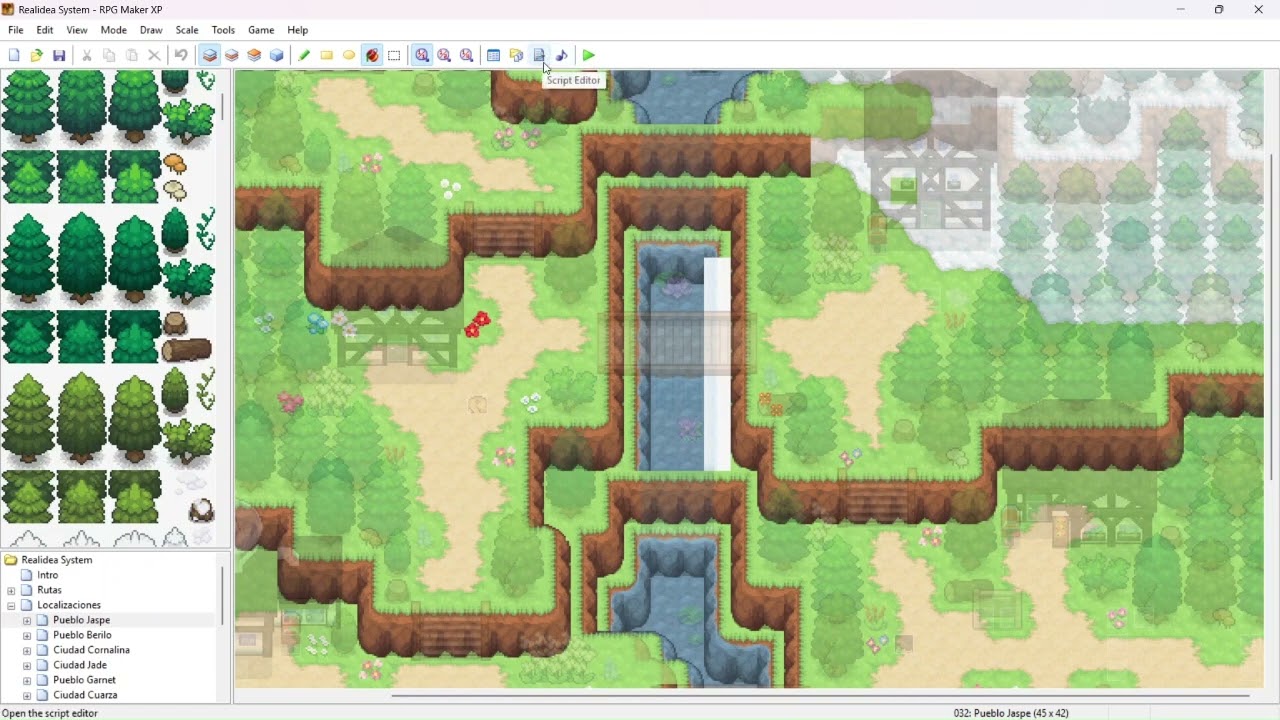Screen dimensions: 1280x720
Task: Click the map editor horizontal scrollbar
Action: [x=820, y=696]
